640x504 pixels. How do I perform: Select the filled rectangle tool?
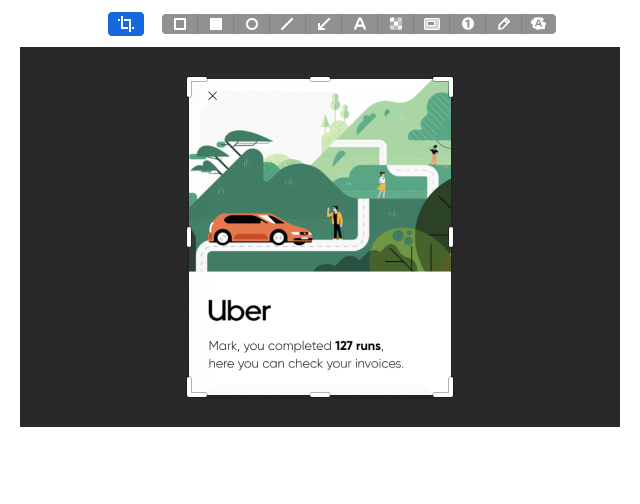216,24
